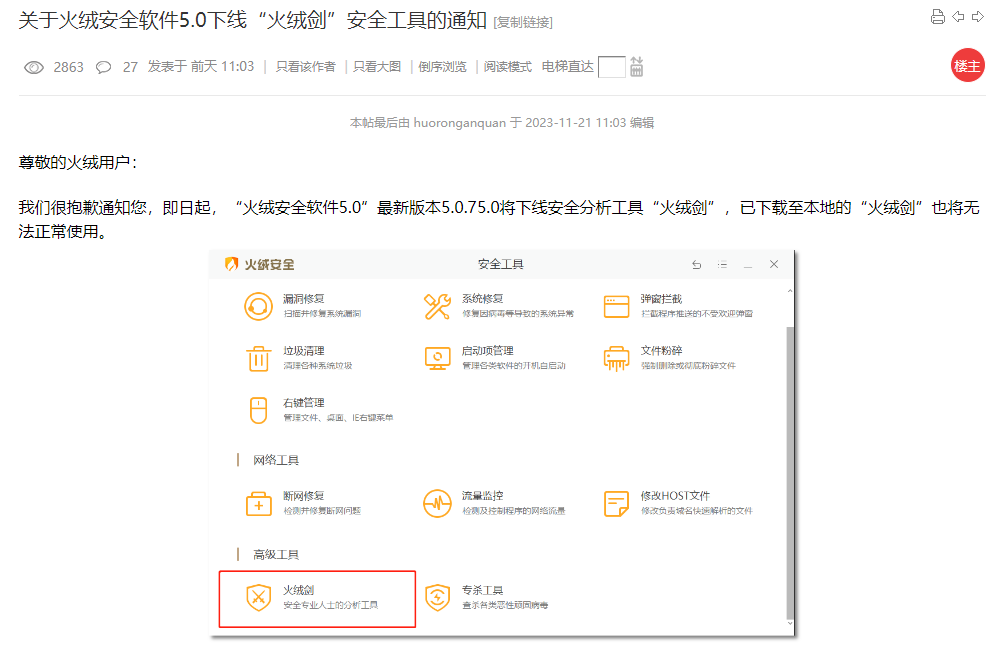Click 安全专业人士的分析工具 description text
993x647 pixels.
click(330, 605)
